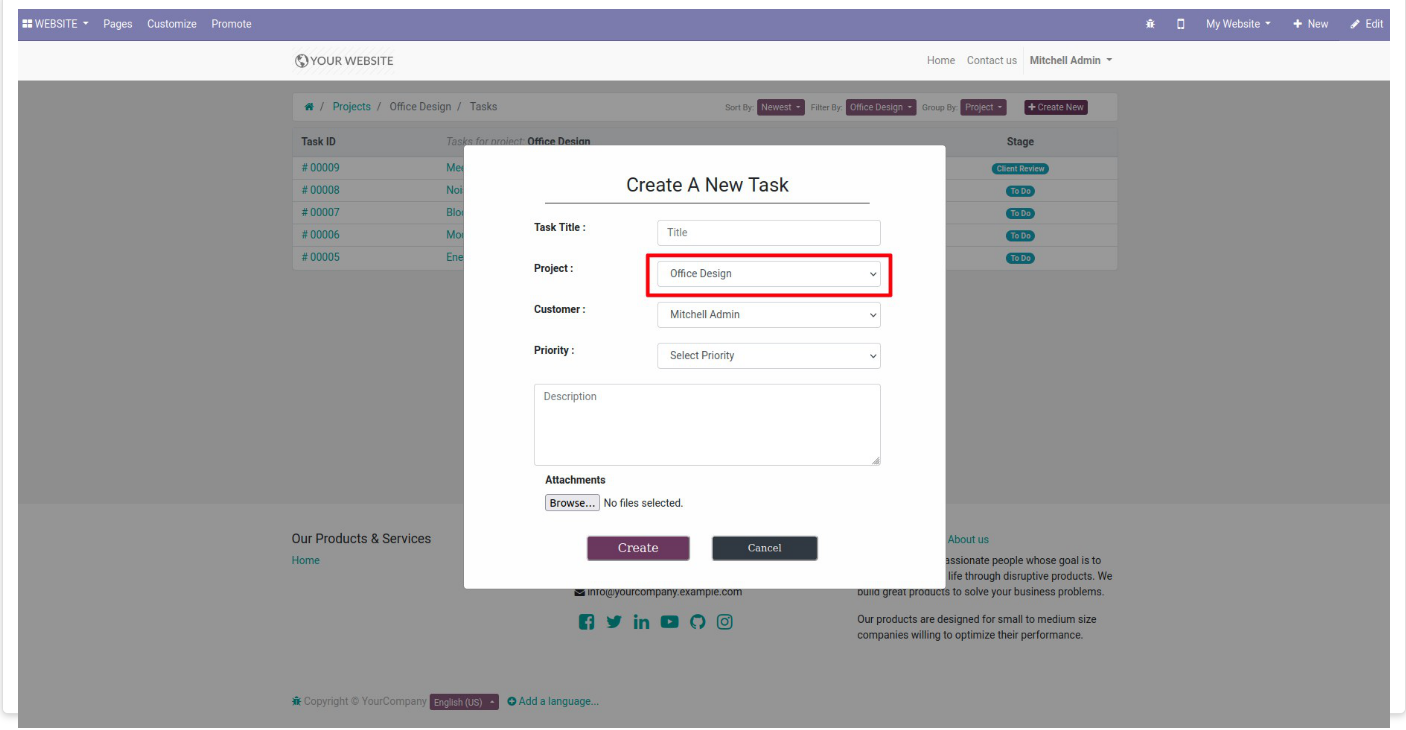Open task # 00007
The image size is (1406, 730).
click(x=321, y=213)
